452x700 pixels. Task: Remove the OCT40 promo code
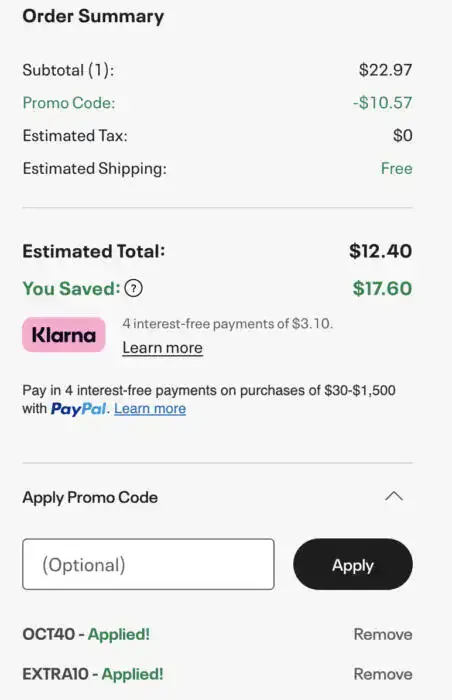[383, 634]
